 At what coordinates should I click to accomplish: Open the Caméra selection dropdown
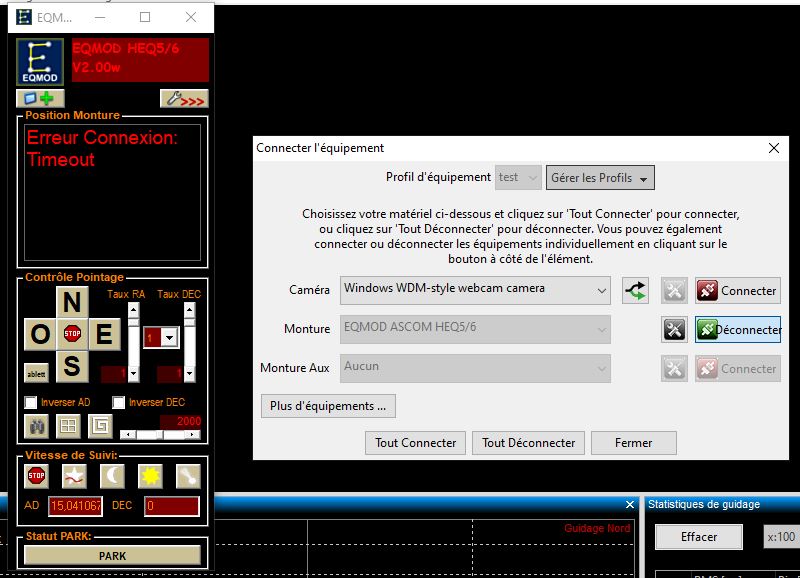475,290
